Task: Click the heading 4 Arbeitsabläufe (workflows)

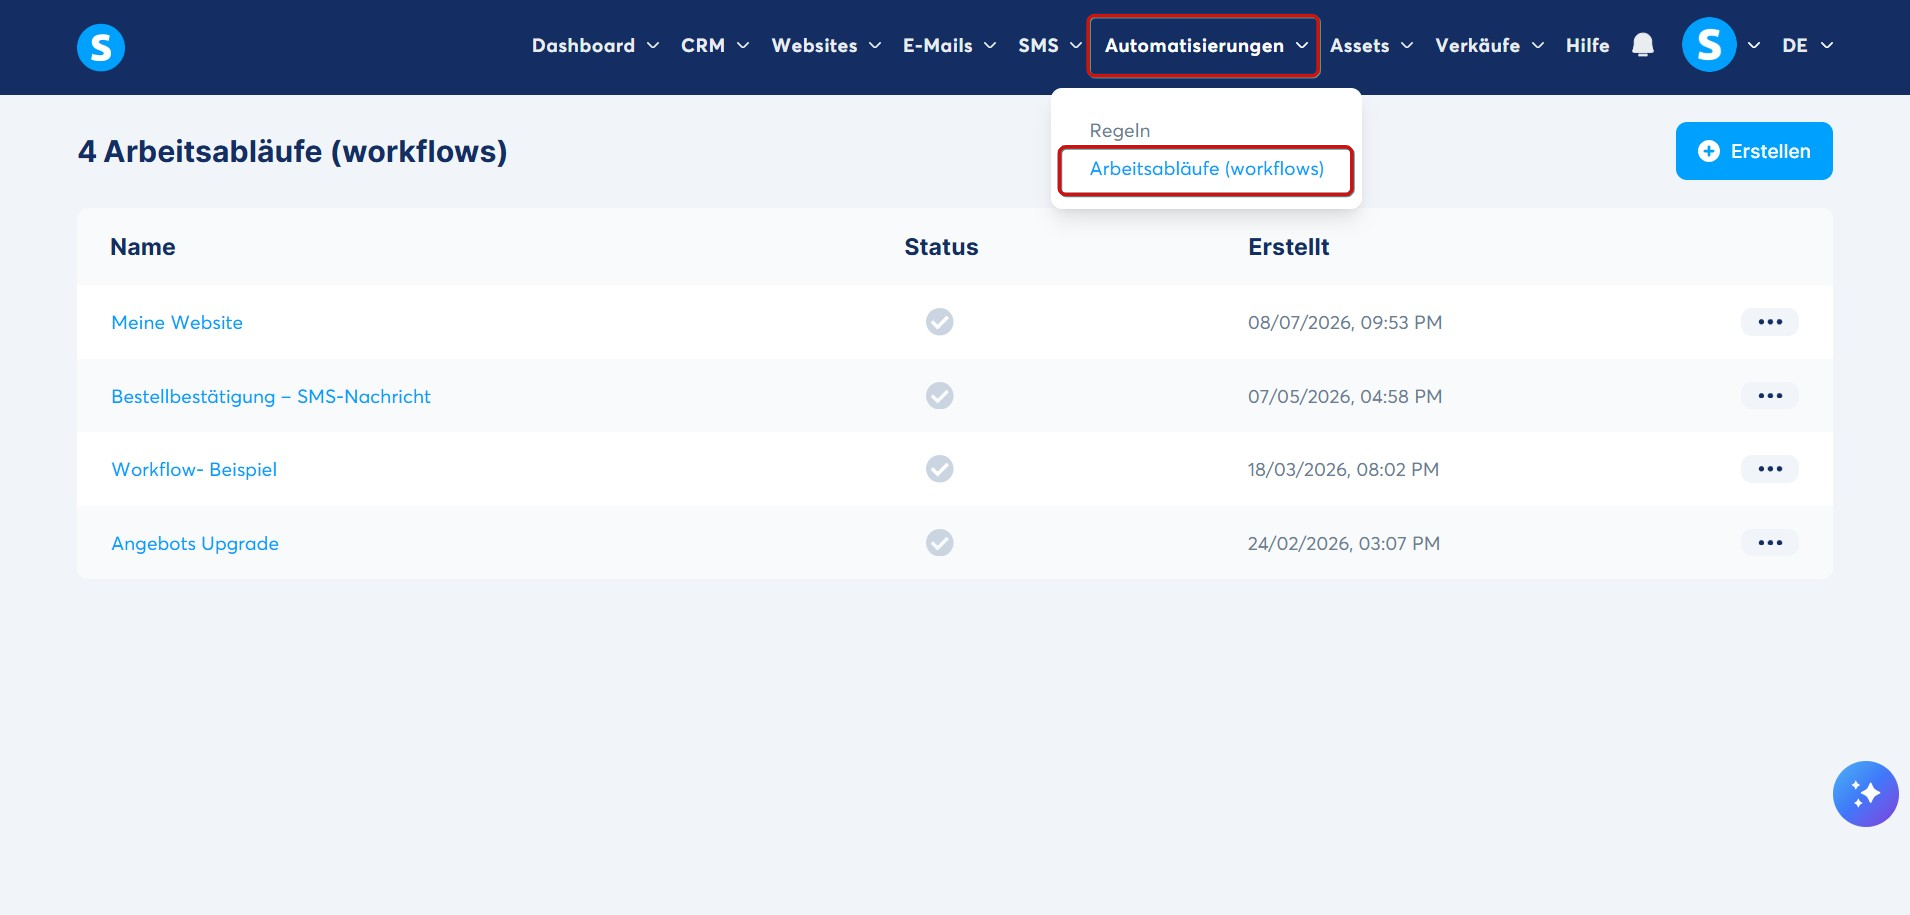Action: click(293, 151)
